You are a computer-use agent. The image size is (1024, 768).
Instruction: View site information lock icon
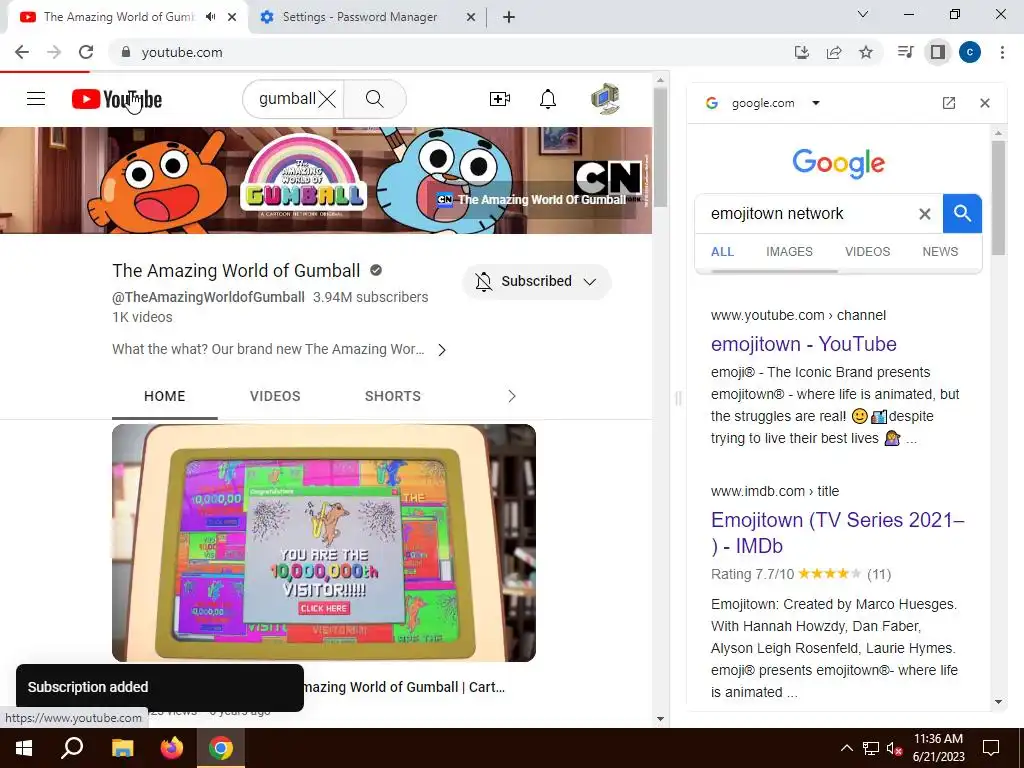coord(126,52)
